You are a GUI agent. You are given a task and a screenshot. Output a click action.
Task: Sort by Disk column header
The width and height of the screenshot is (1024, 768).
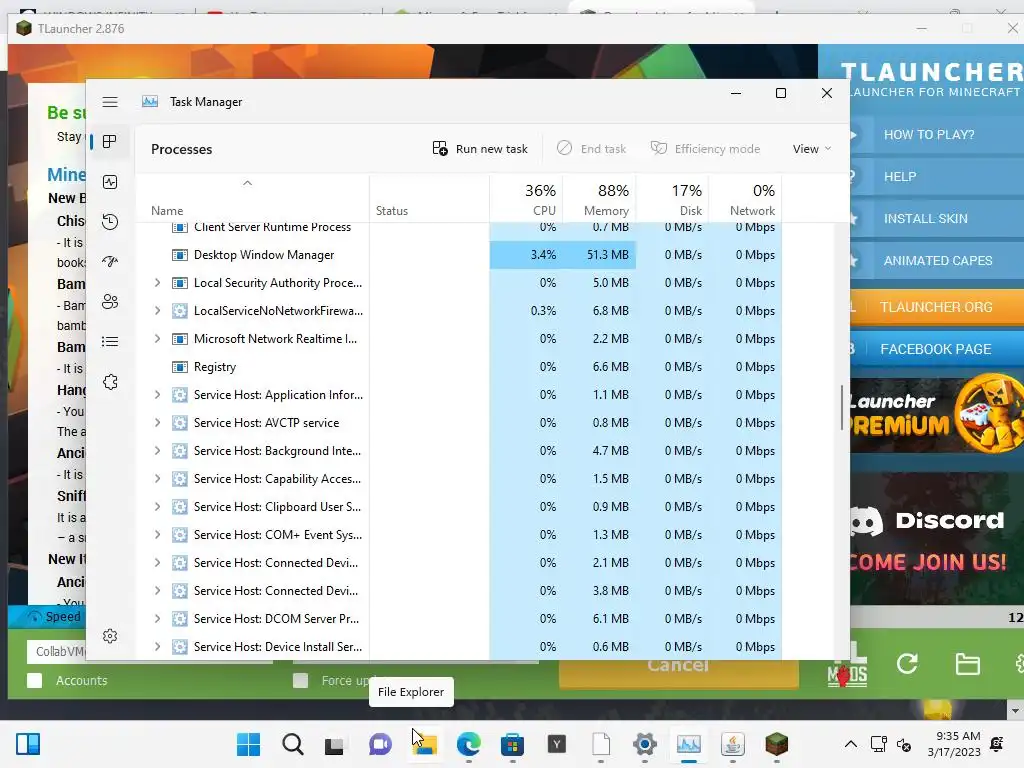[673, 199]
